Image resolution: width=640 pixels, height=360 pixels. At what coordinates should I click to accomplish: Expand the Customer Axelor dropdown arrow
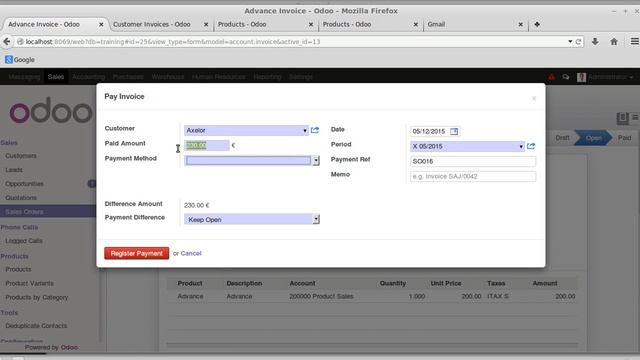305,131
